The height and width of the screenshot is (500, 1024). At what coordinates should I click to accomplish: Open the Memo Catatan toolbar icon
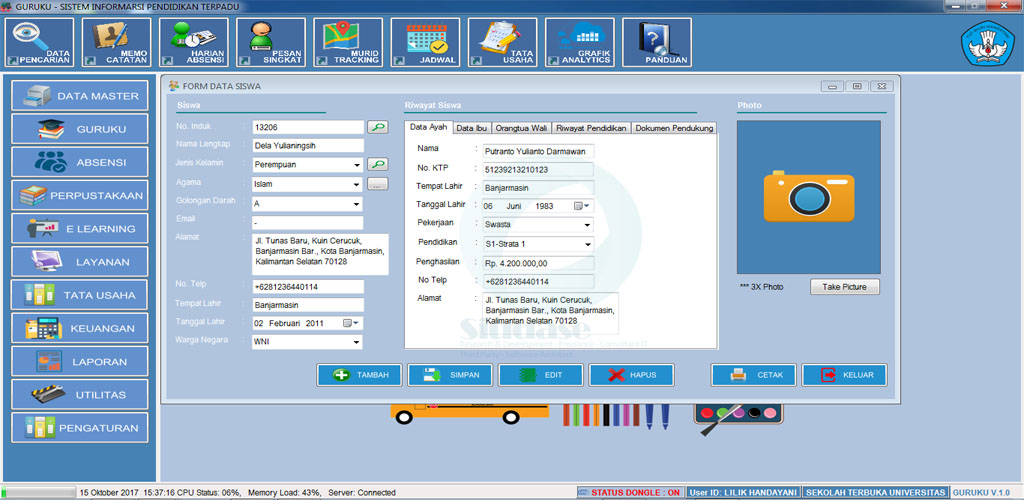[x=118, y=43]
